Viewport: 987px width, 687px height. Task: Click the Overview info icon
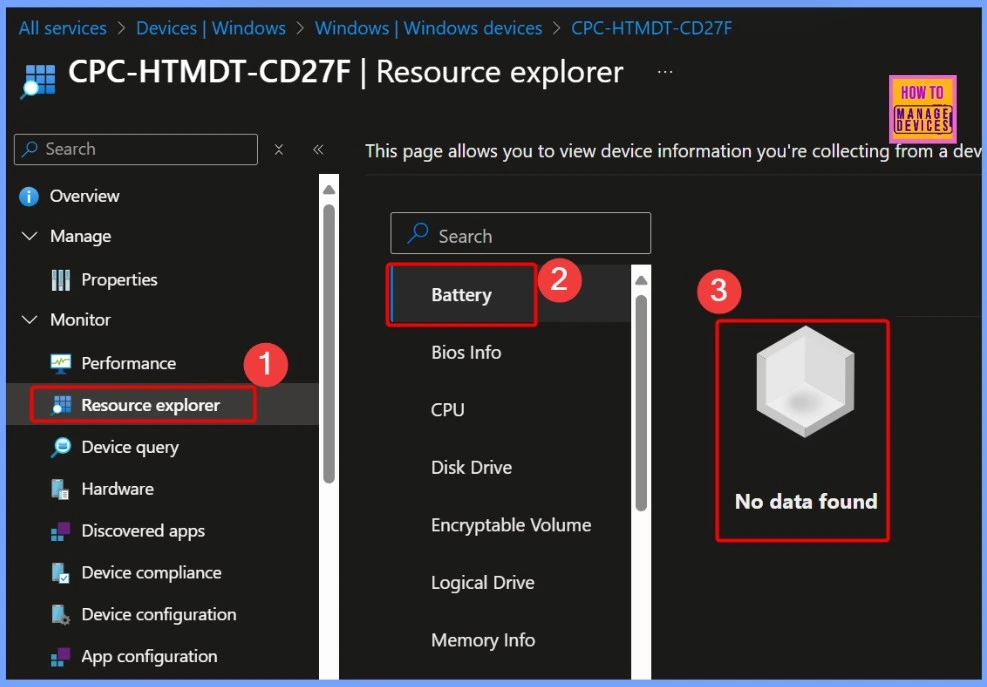(29, 196)
